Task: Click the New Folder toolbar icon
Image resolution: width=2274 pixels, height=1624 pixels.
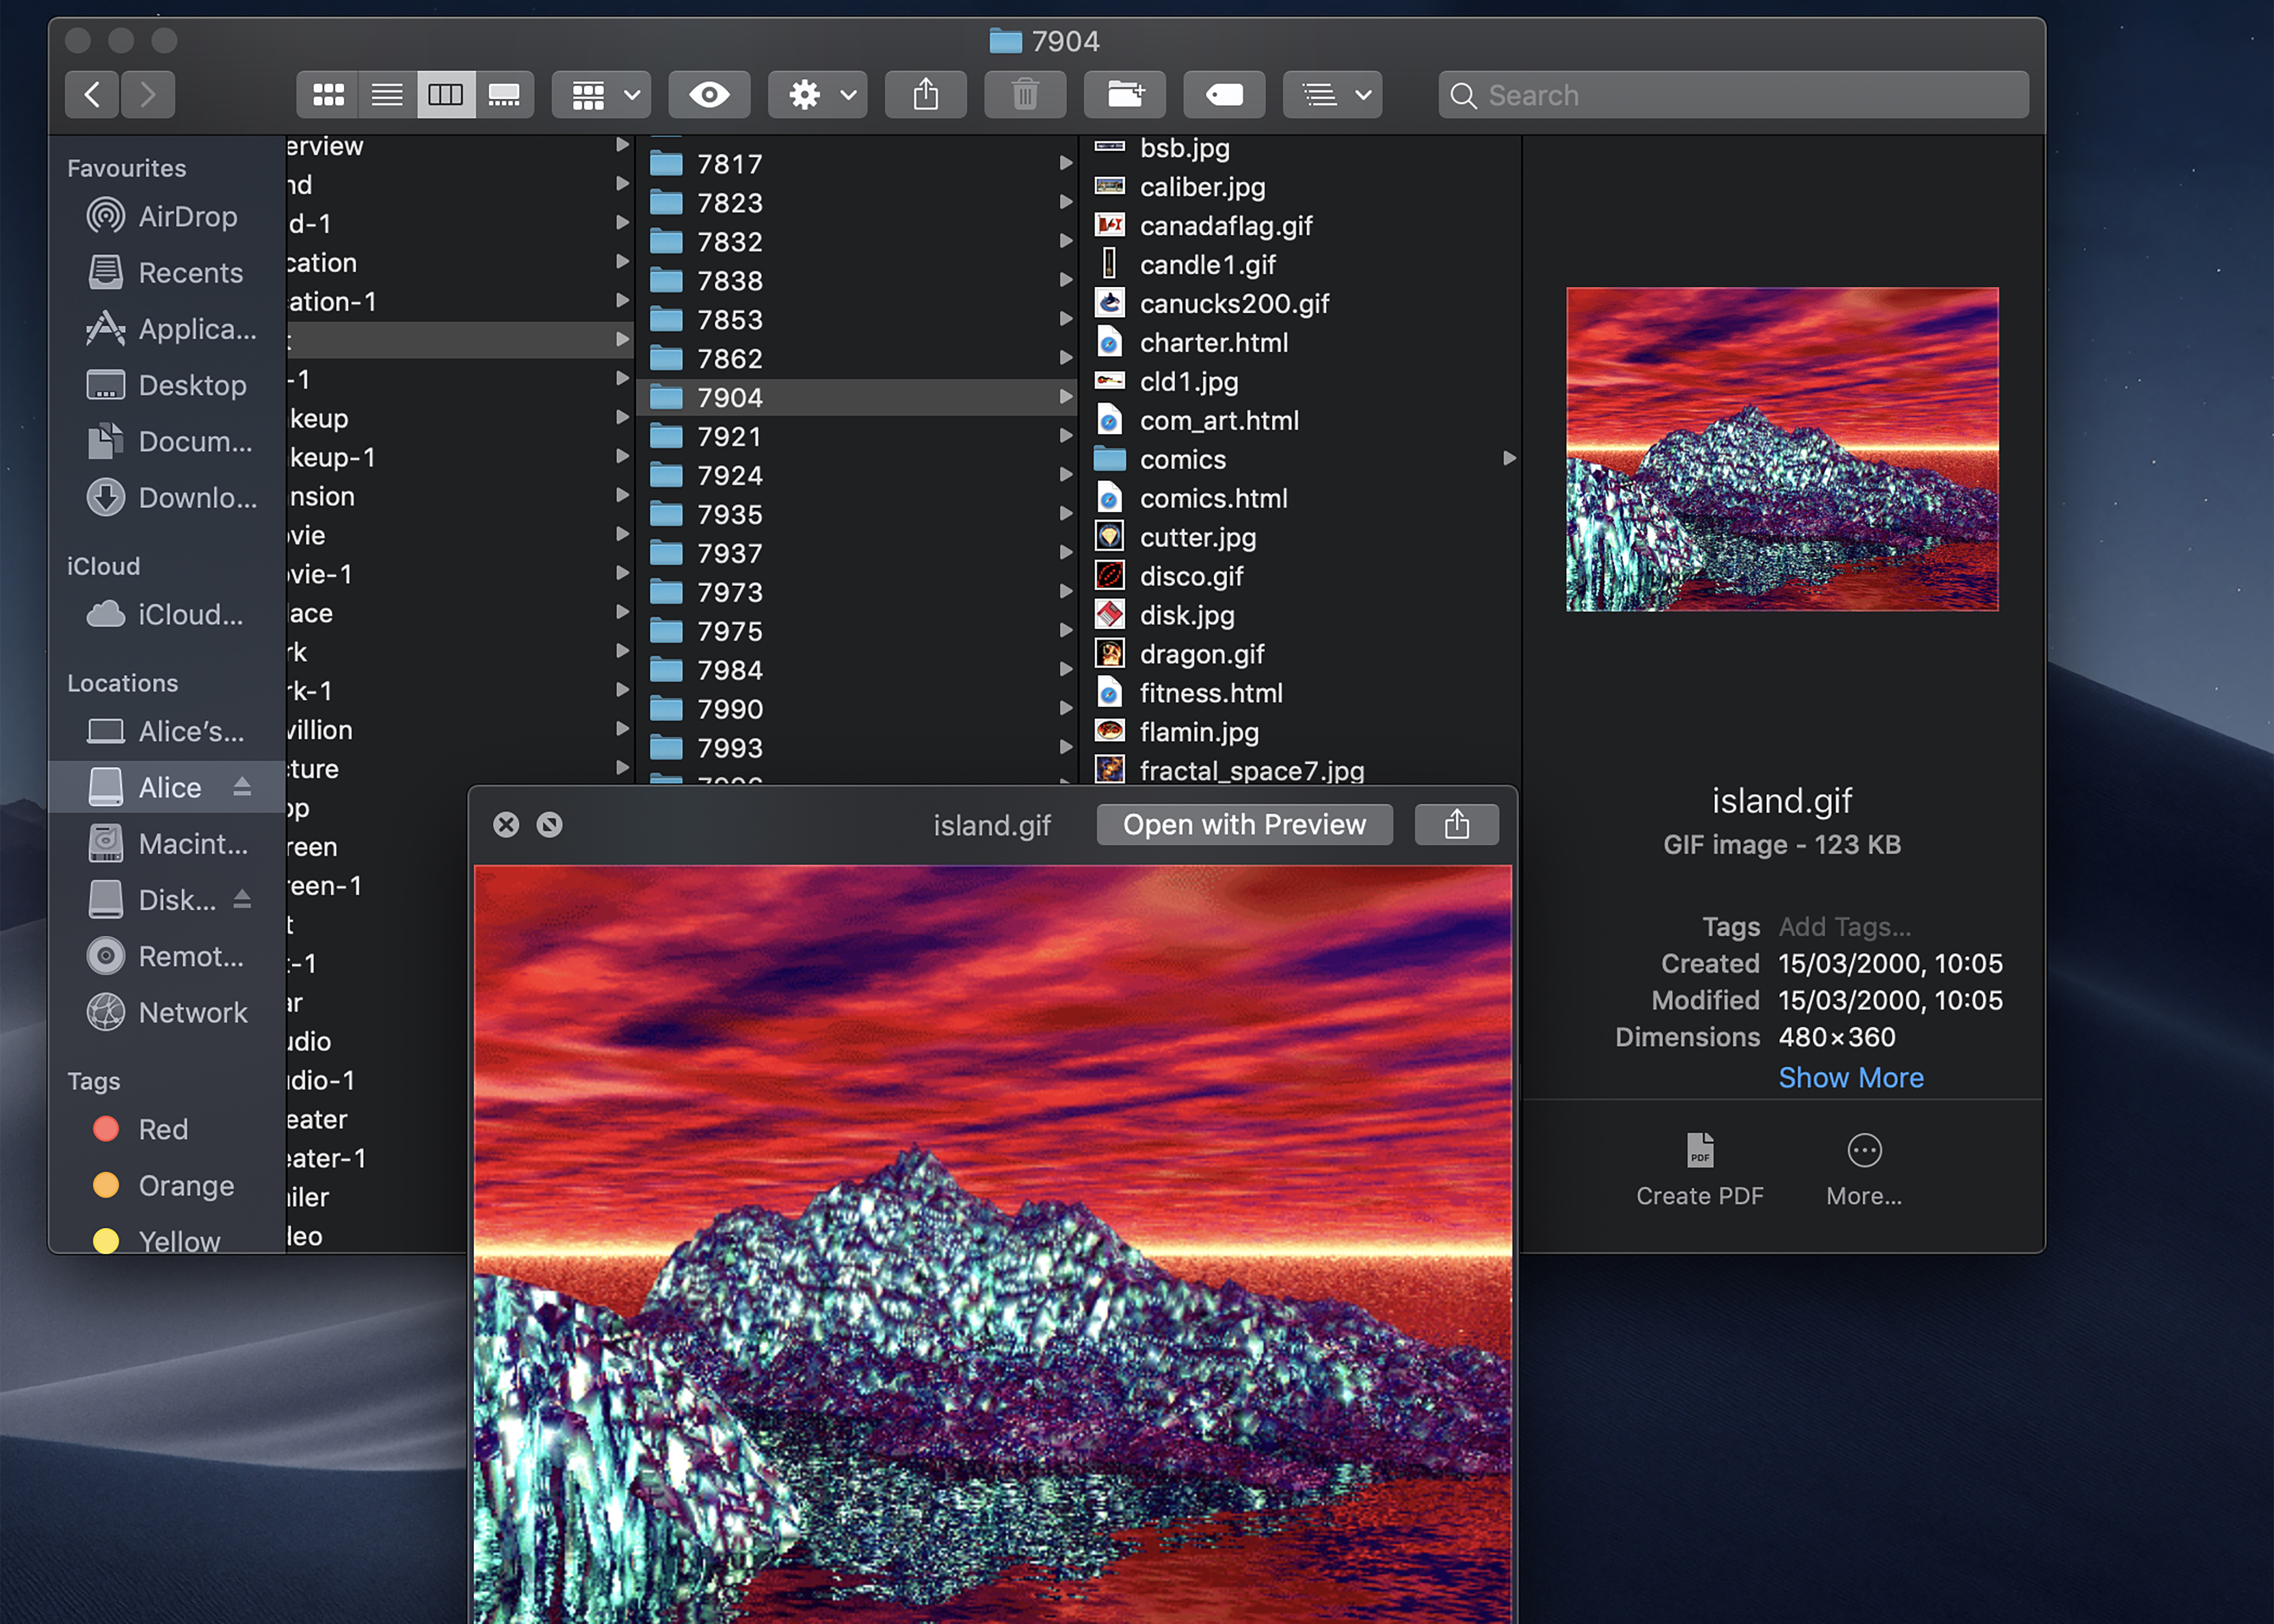Action: (x=1125, y=95)
